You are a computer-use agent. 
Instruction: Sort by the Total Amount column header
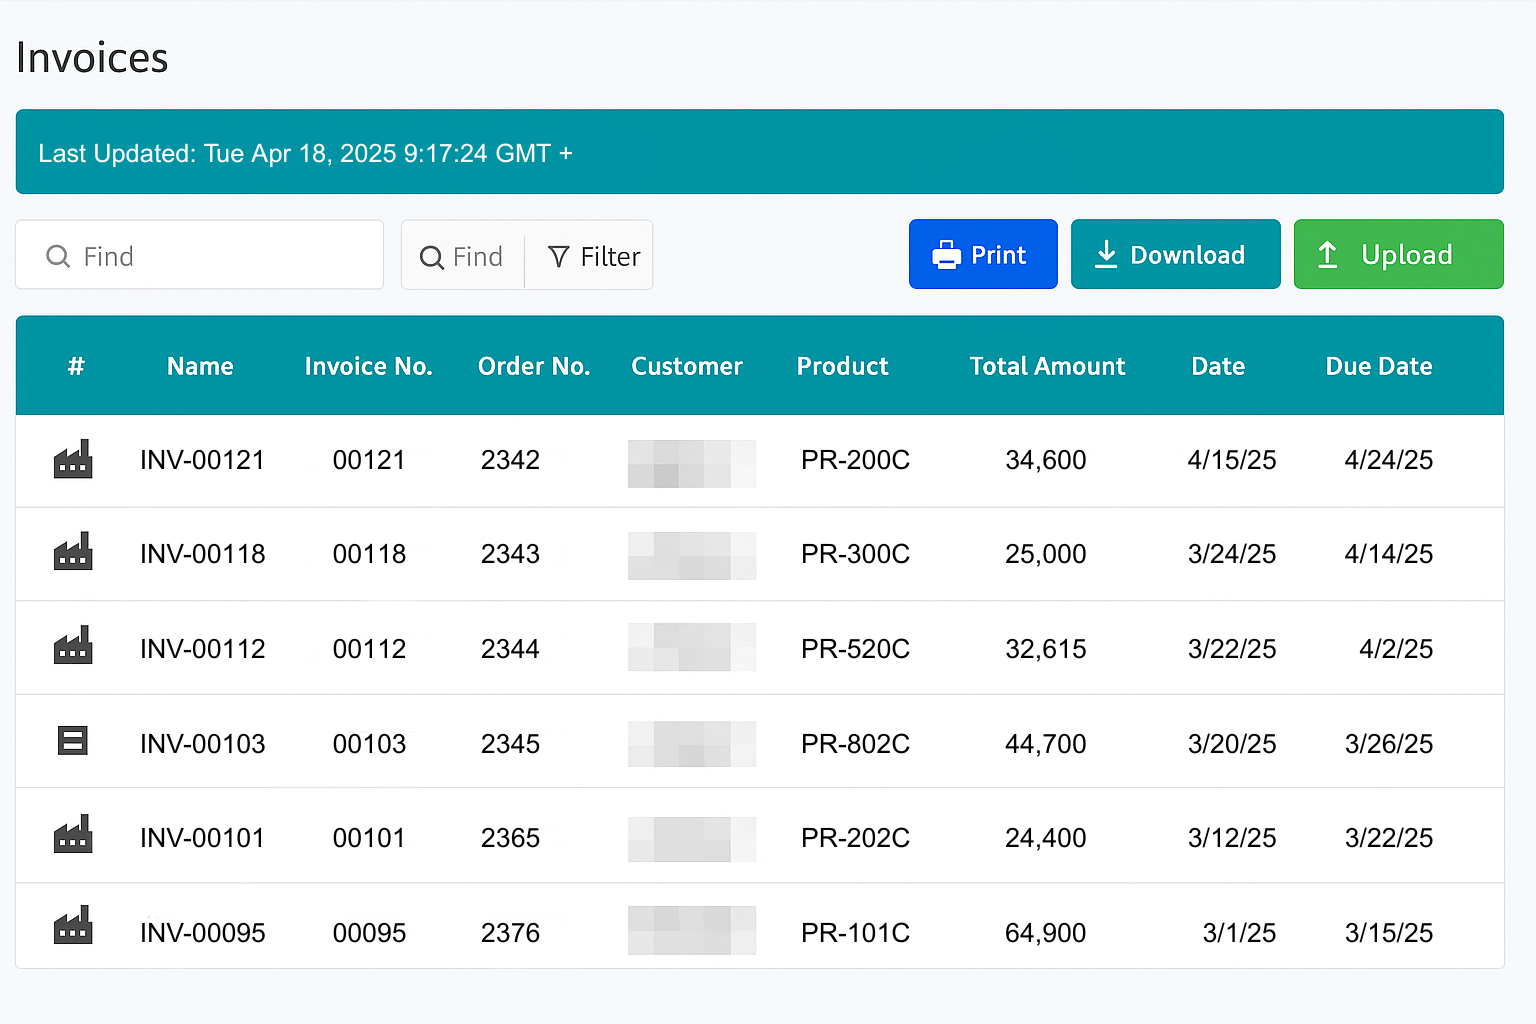click(1047, 366)
